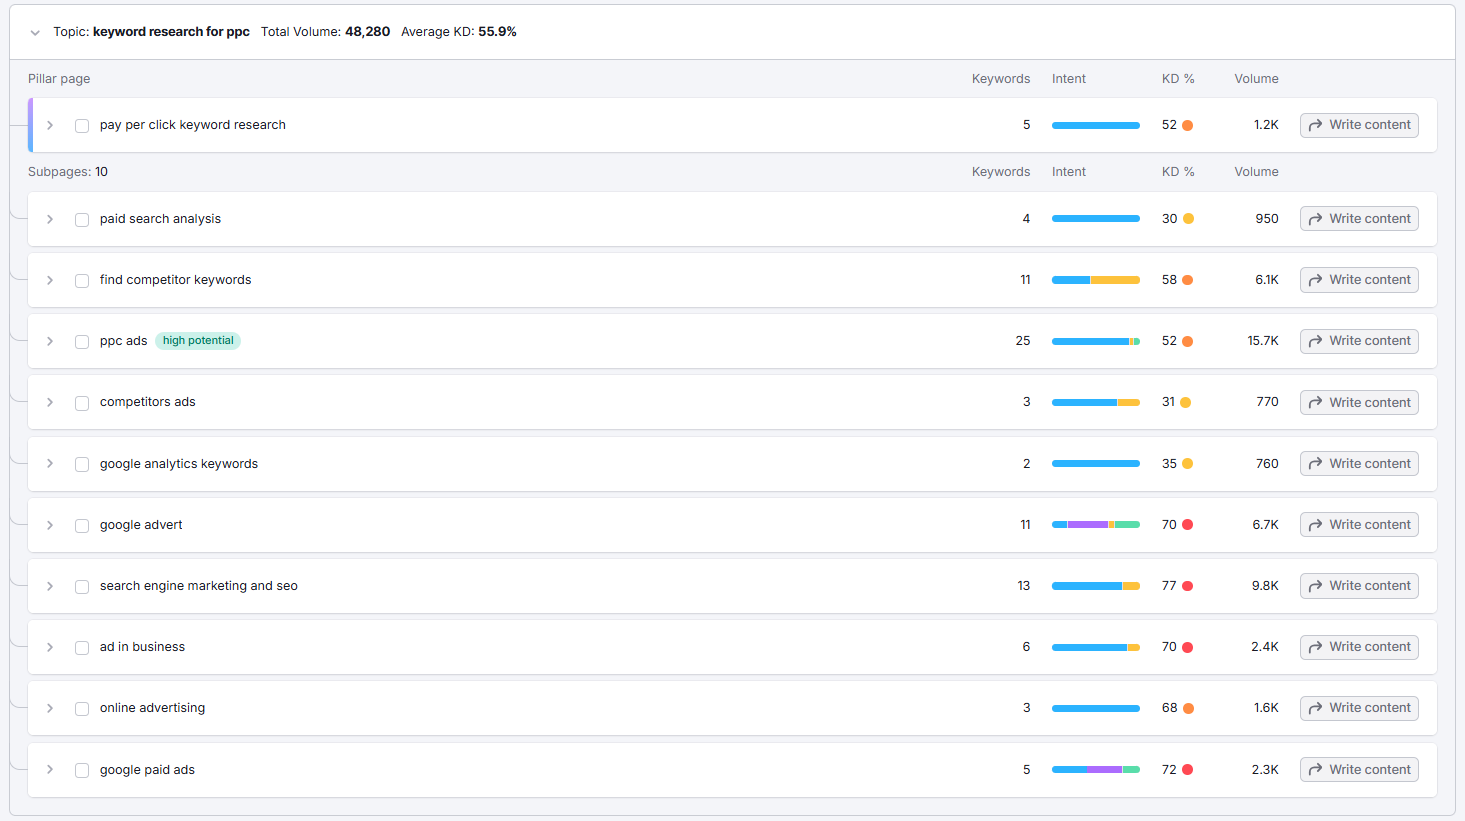Click the Total Volume 48,280 value
This screenshot has width=1465, height=821.
tap(367, 32)
